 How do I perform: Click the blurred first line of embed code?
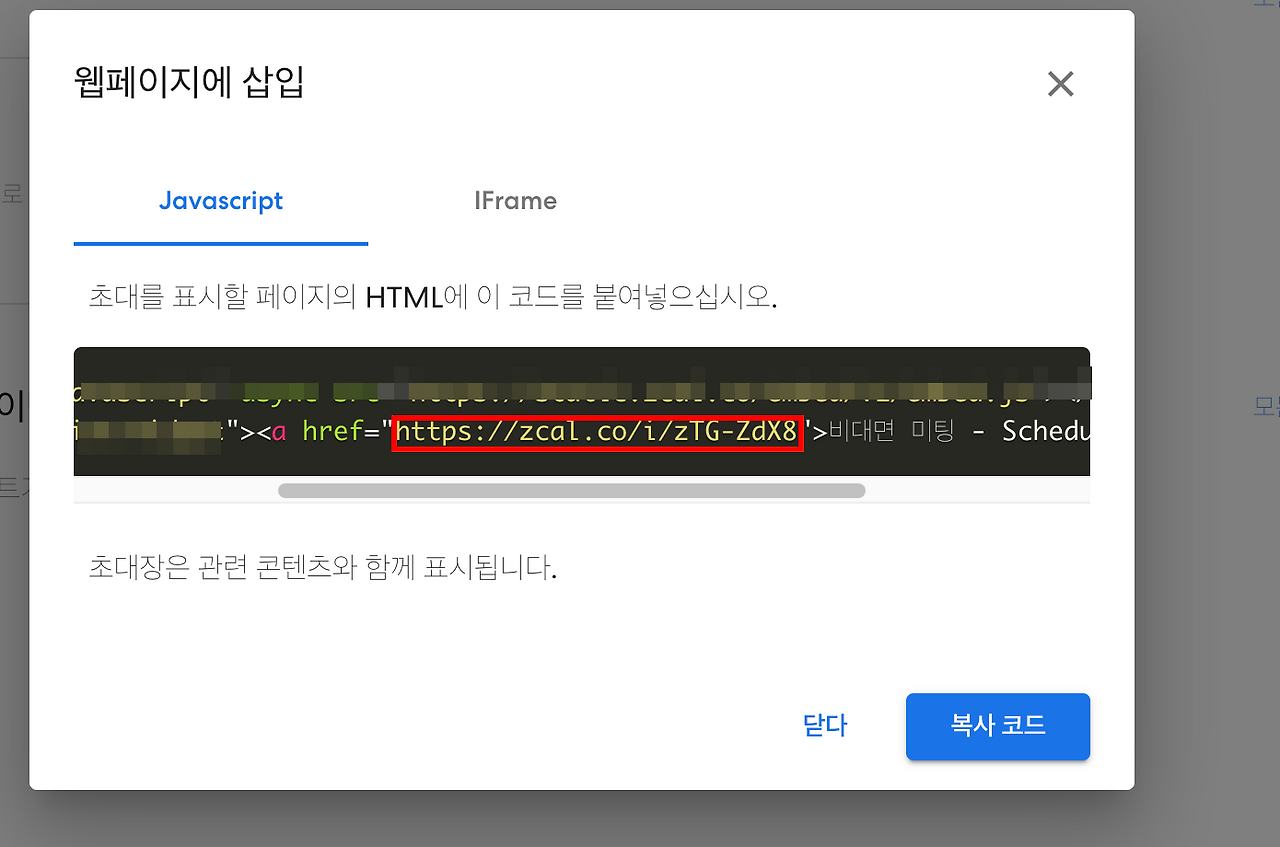582,391
